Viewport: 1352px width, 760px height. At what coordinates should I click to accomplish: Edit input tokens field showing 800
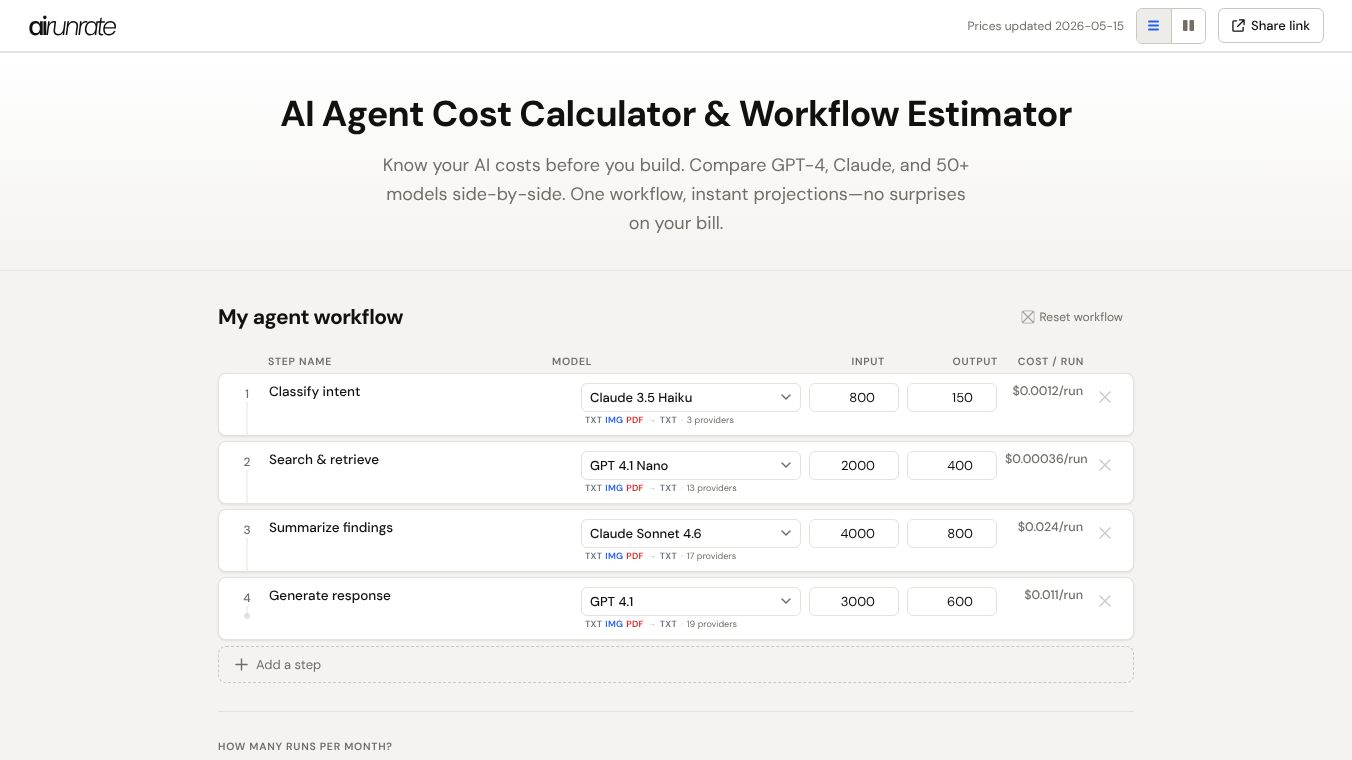(854, 398)
